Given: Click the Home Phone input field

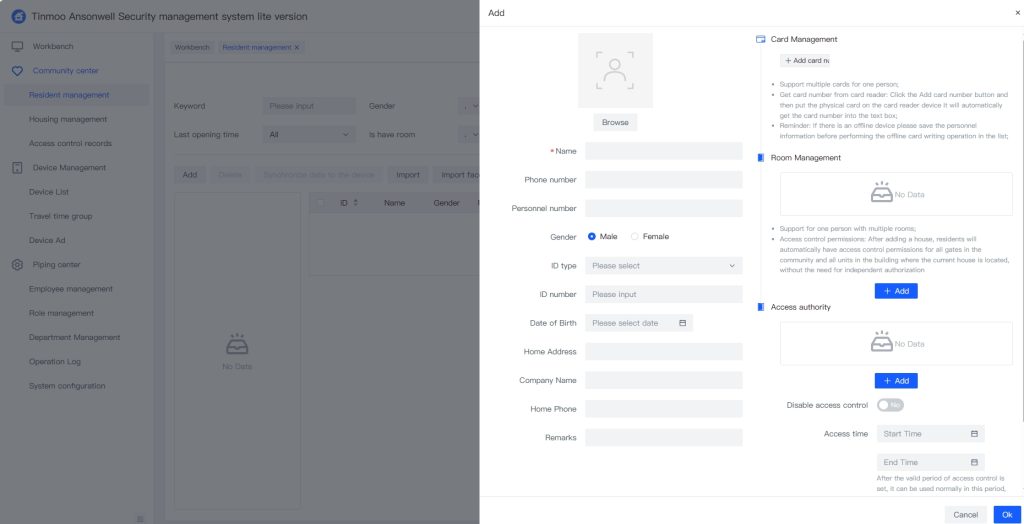Looking at the screenshot, I should point(664,409).
